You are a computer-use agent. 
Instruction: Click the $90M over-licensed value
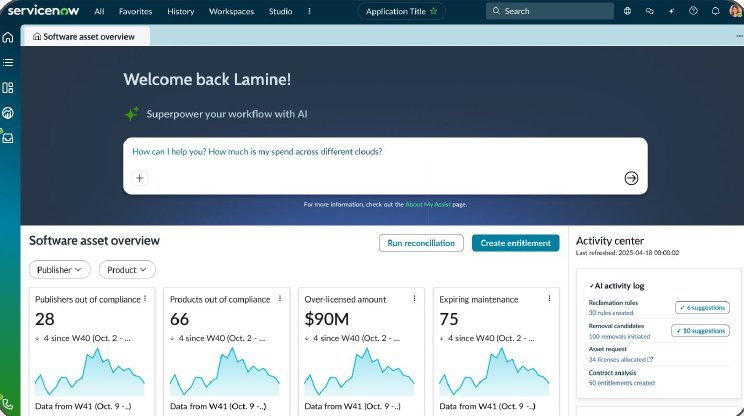(326, 319)
